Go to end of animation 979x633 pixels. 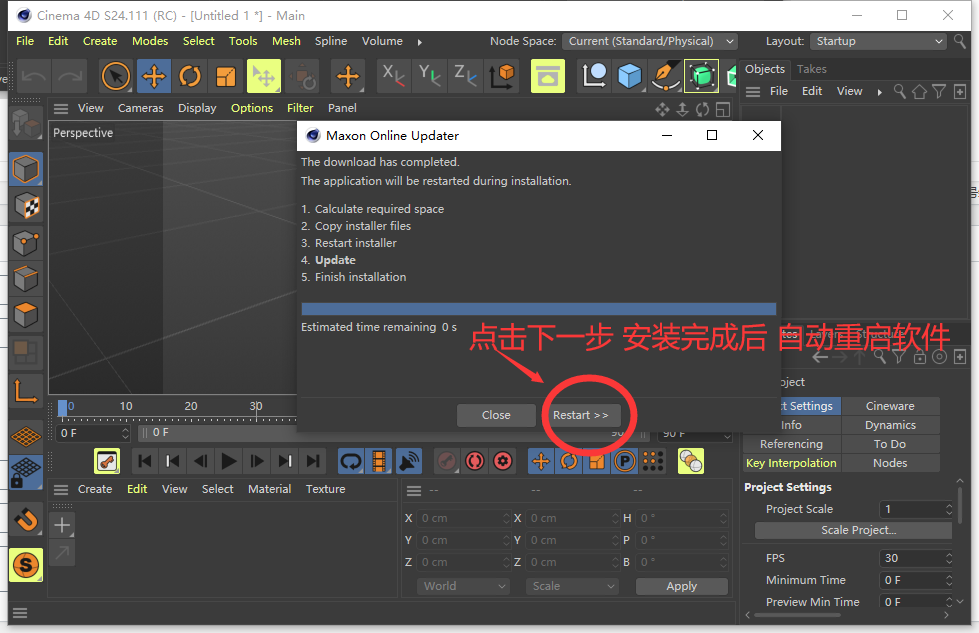[313, 461]
